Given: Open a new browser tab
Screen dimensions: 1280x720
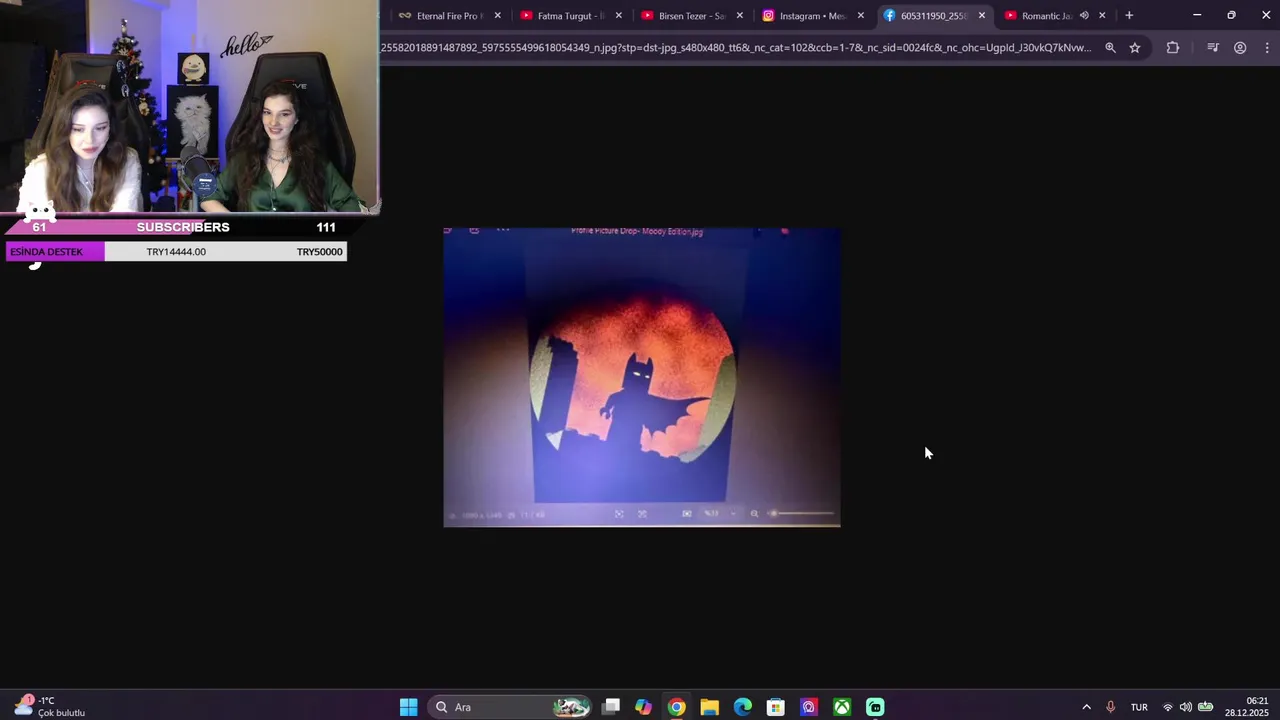Looking at the screenshot, I should click(x=1129, y=15).
